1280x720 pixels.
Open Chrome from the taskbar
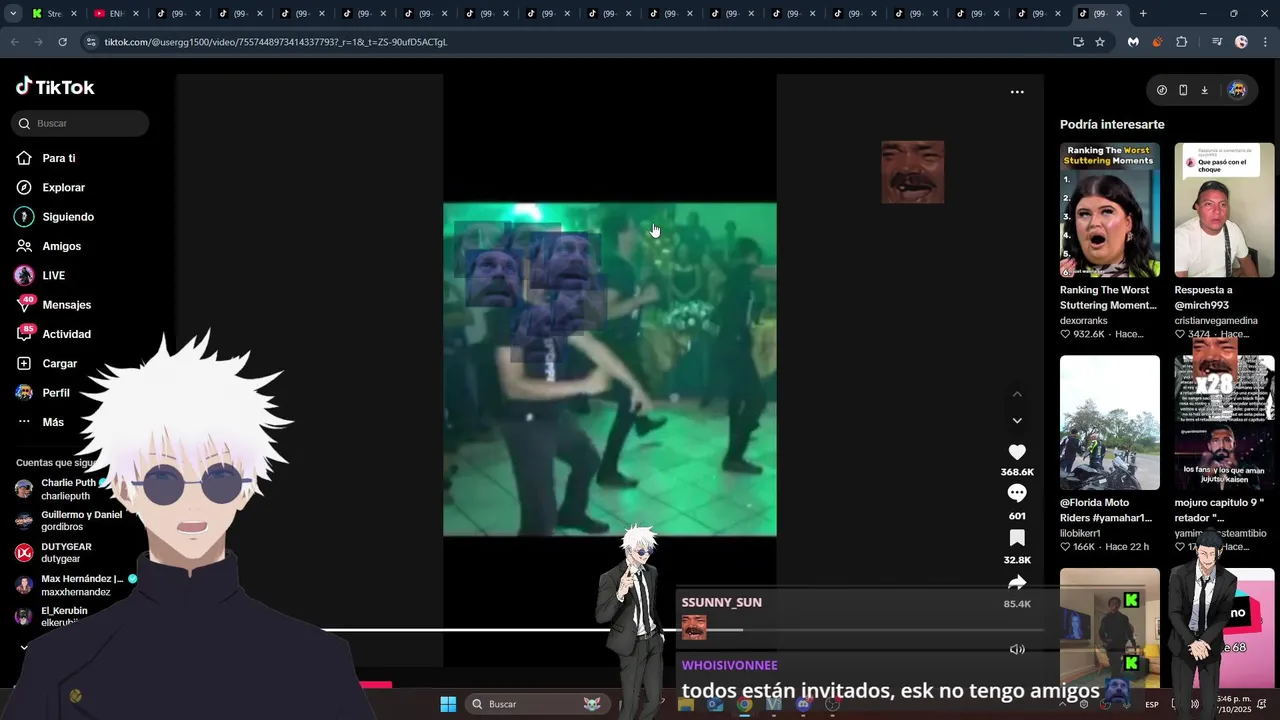point(745,704)
